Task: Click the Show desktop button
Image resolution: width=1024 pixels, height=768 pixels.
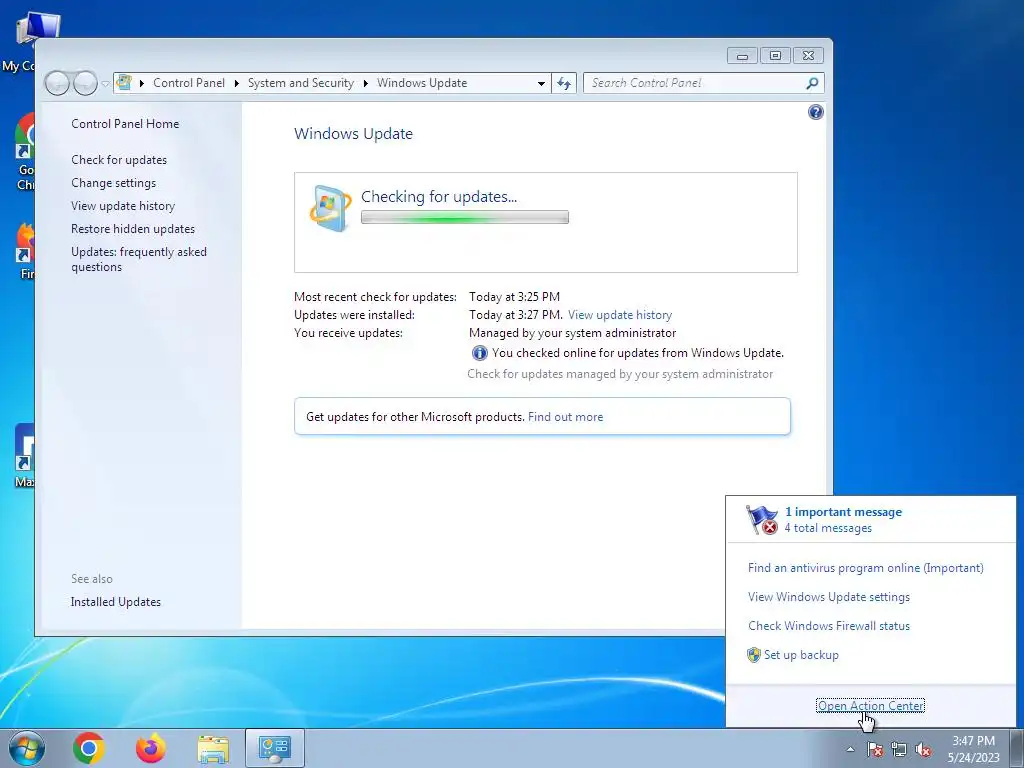Action: click(x=1017, y=748)
